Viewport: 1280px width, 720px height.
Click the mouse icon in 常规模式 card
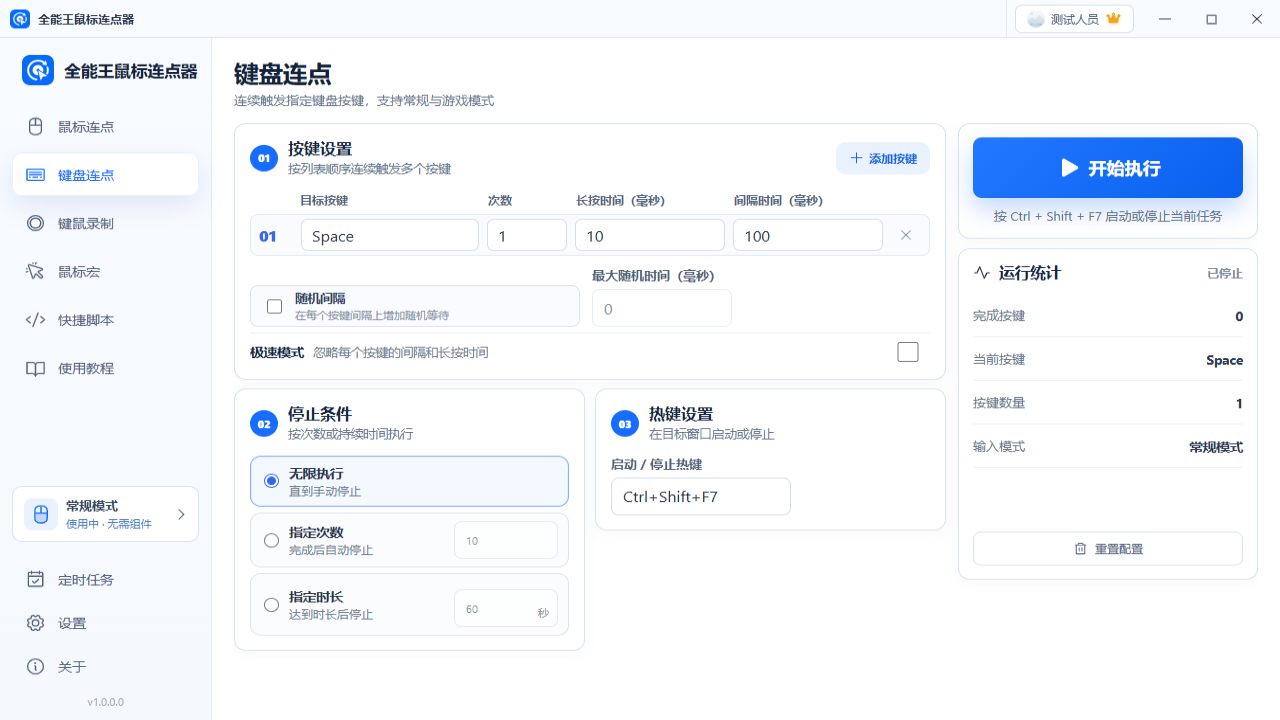tap(41, 514)
